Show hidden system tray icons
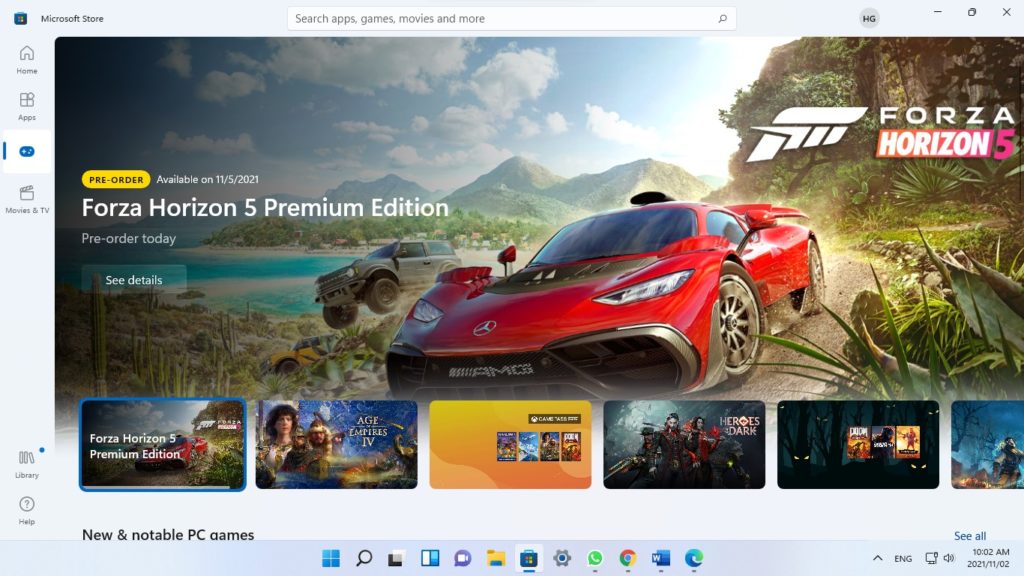 [878, 558]
